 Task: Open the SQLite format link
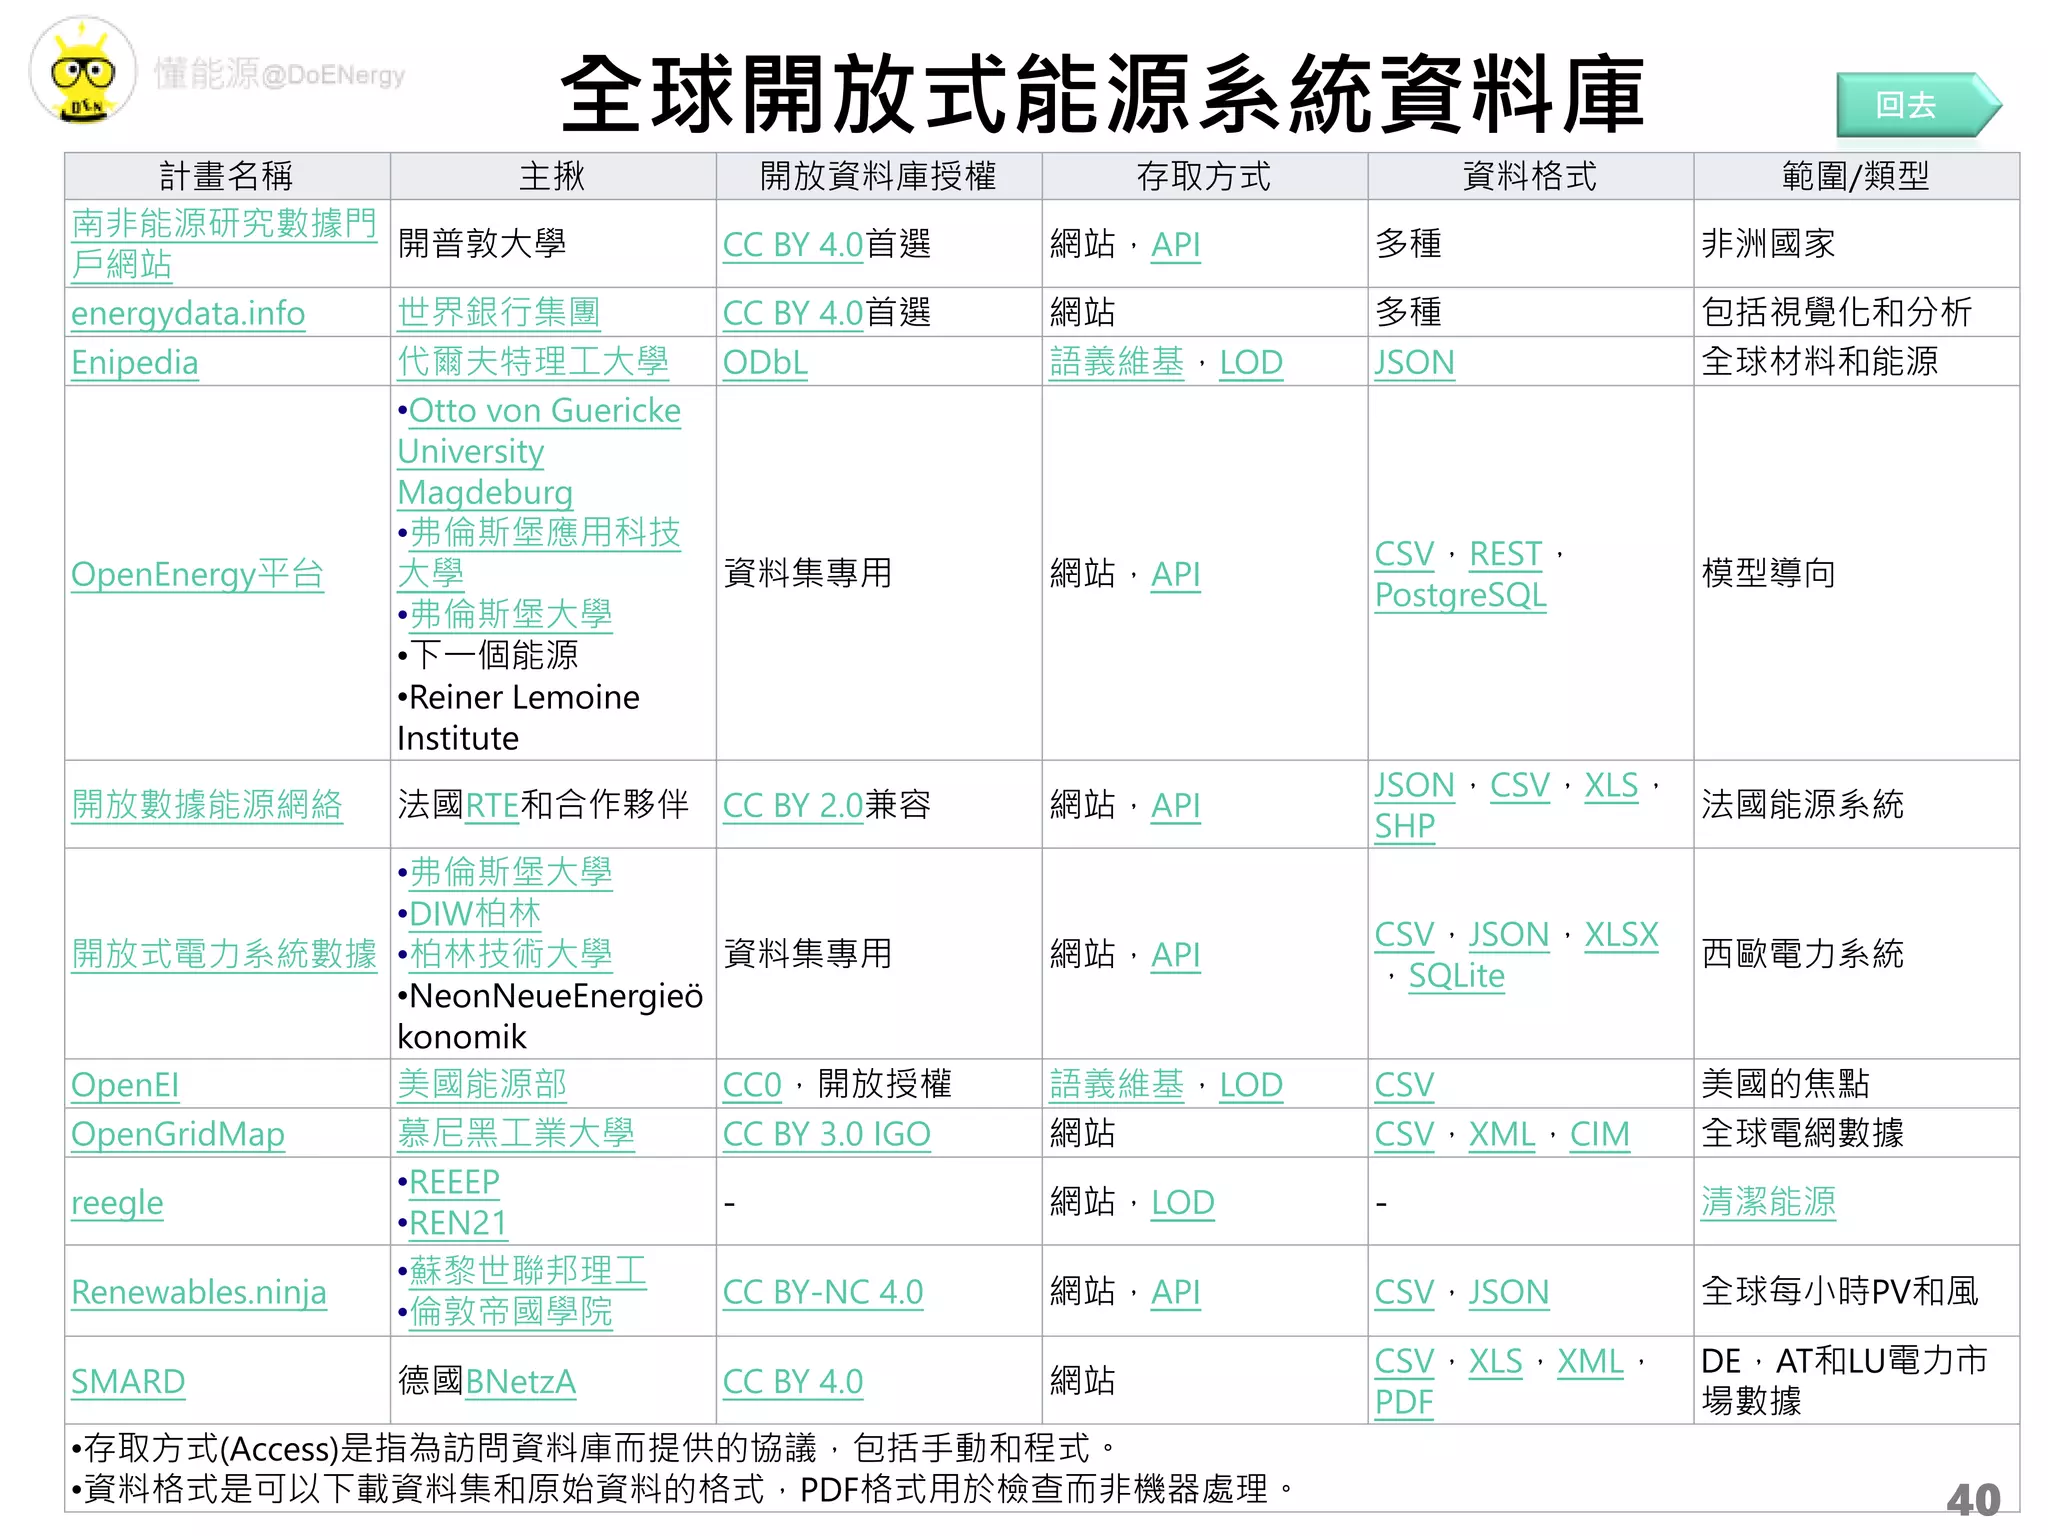1457,975
